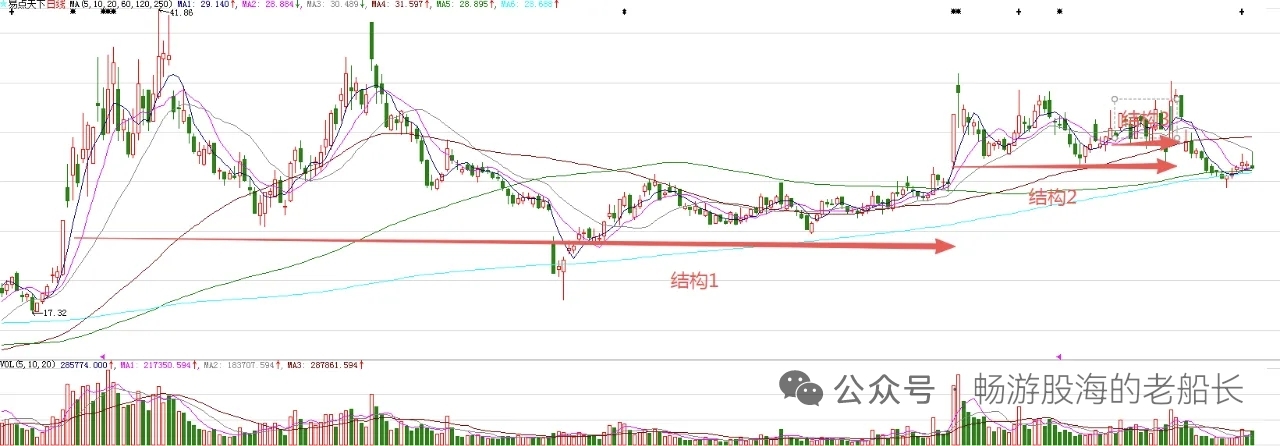Select the volume MA1: 217350.594 value

coord(155,365)
